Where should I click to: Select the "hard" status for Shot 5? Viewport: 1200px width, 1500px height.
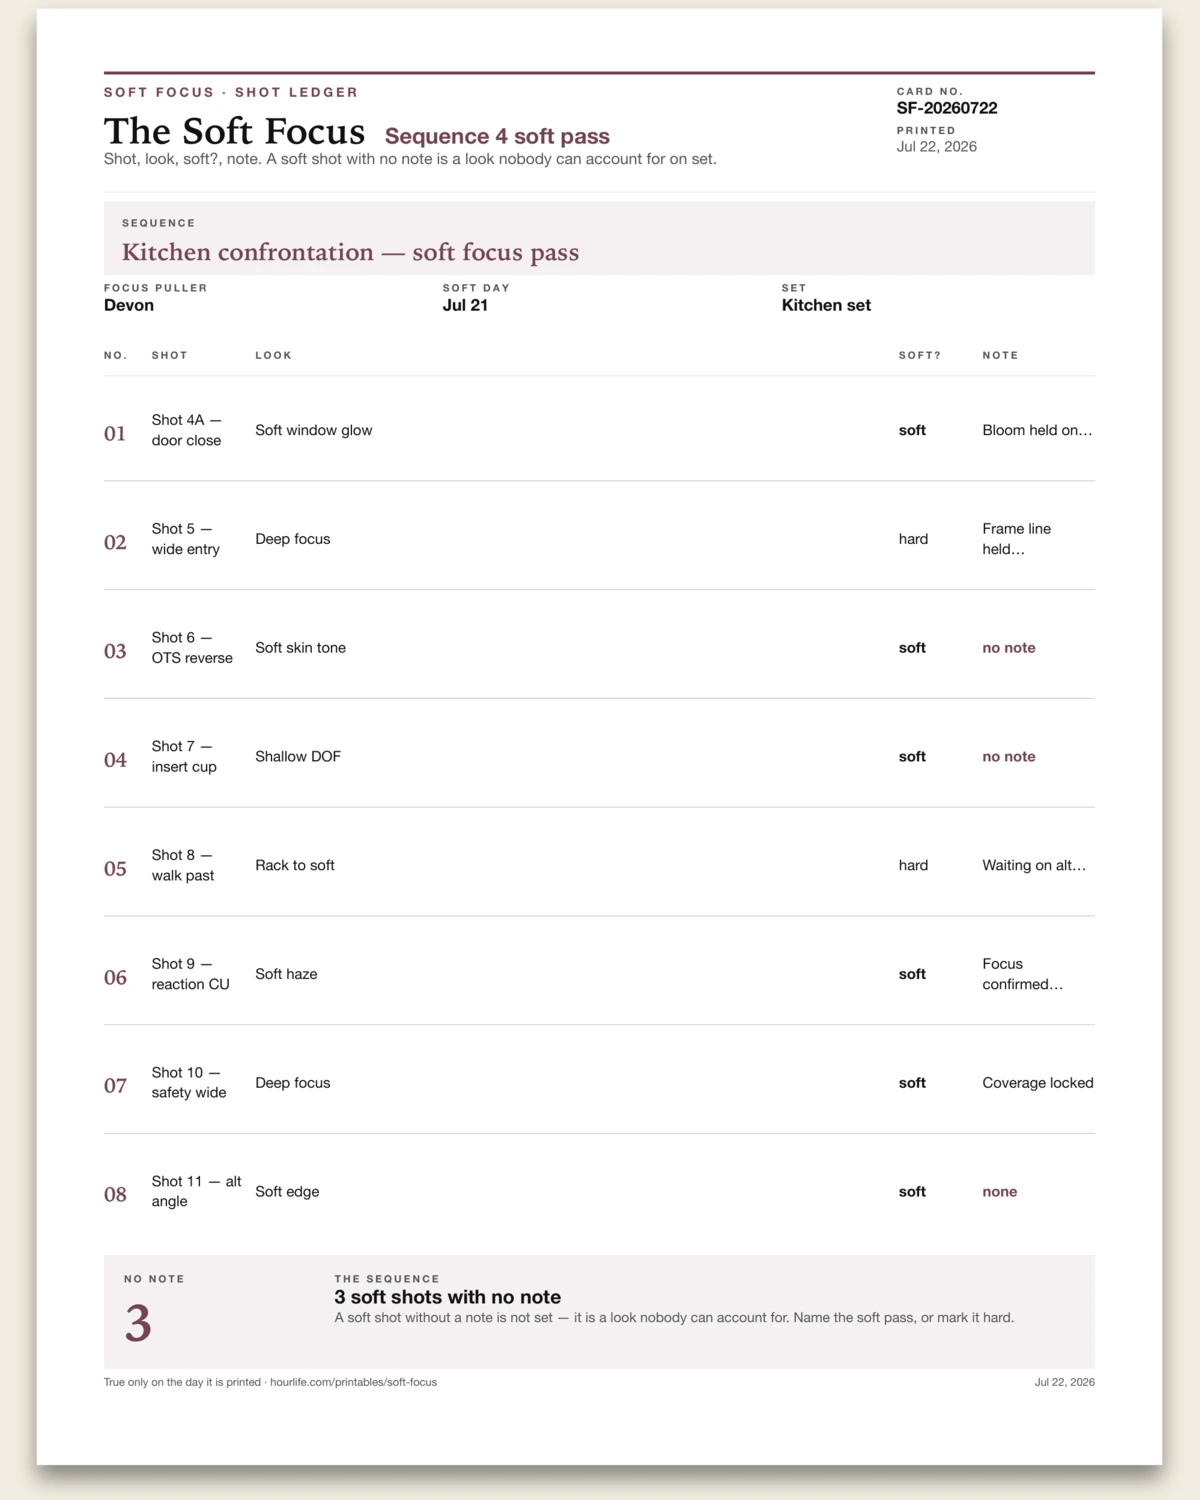[x=913, y=539]
